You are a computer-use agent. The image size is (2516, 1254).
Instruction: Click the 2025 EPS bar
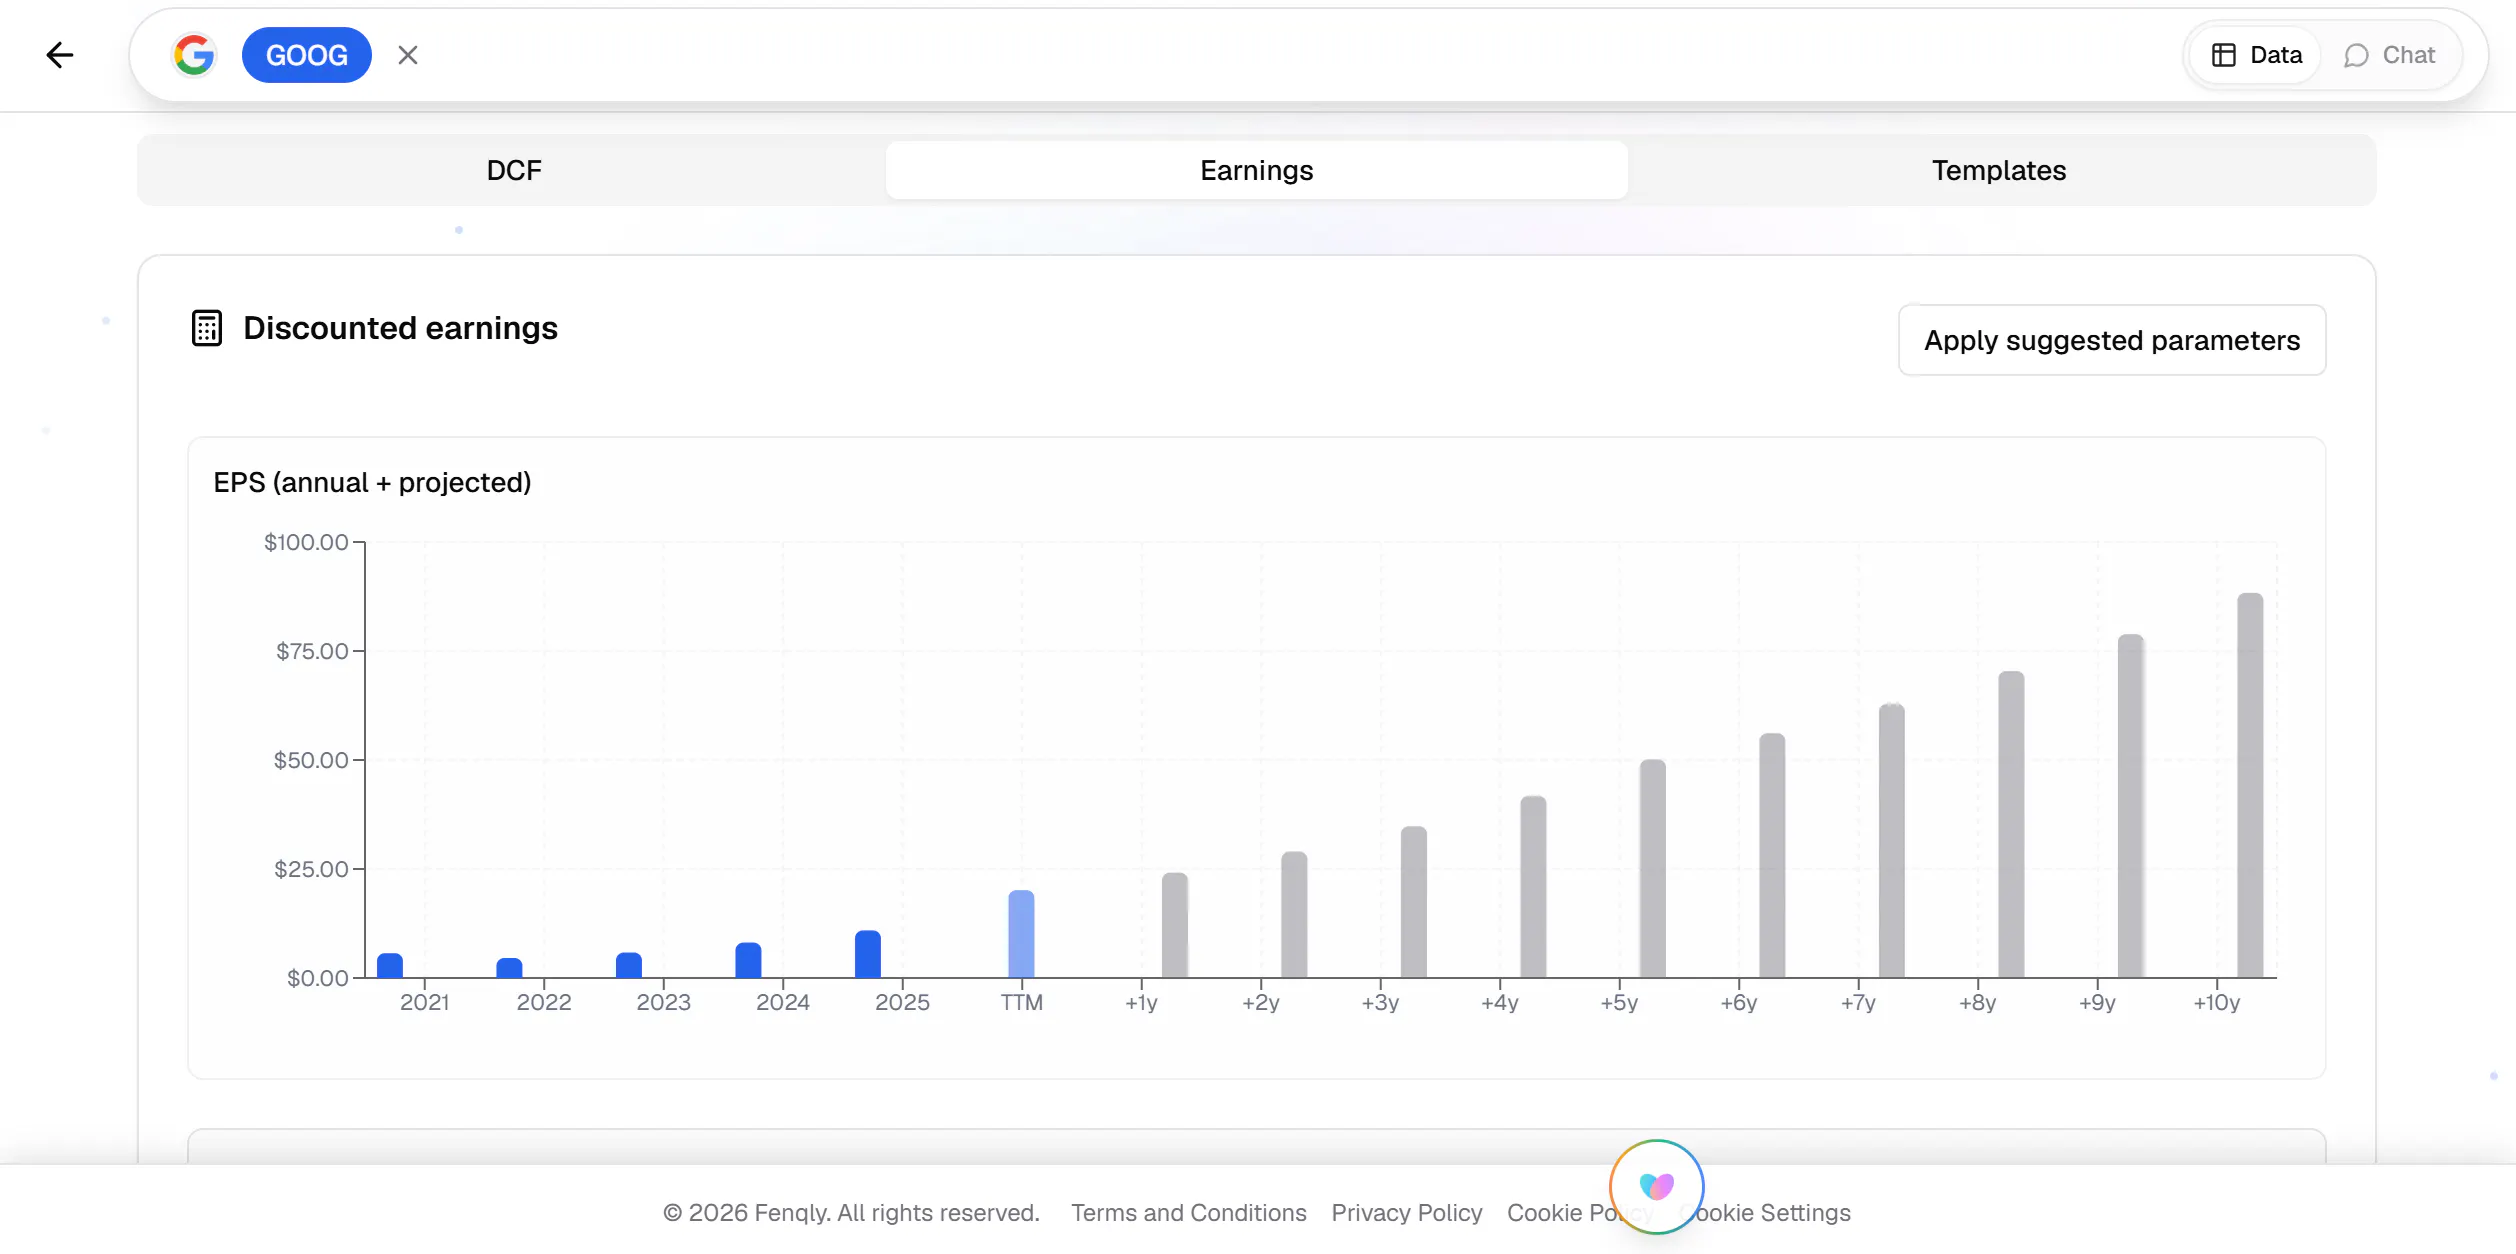[x=868, y=954]
